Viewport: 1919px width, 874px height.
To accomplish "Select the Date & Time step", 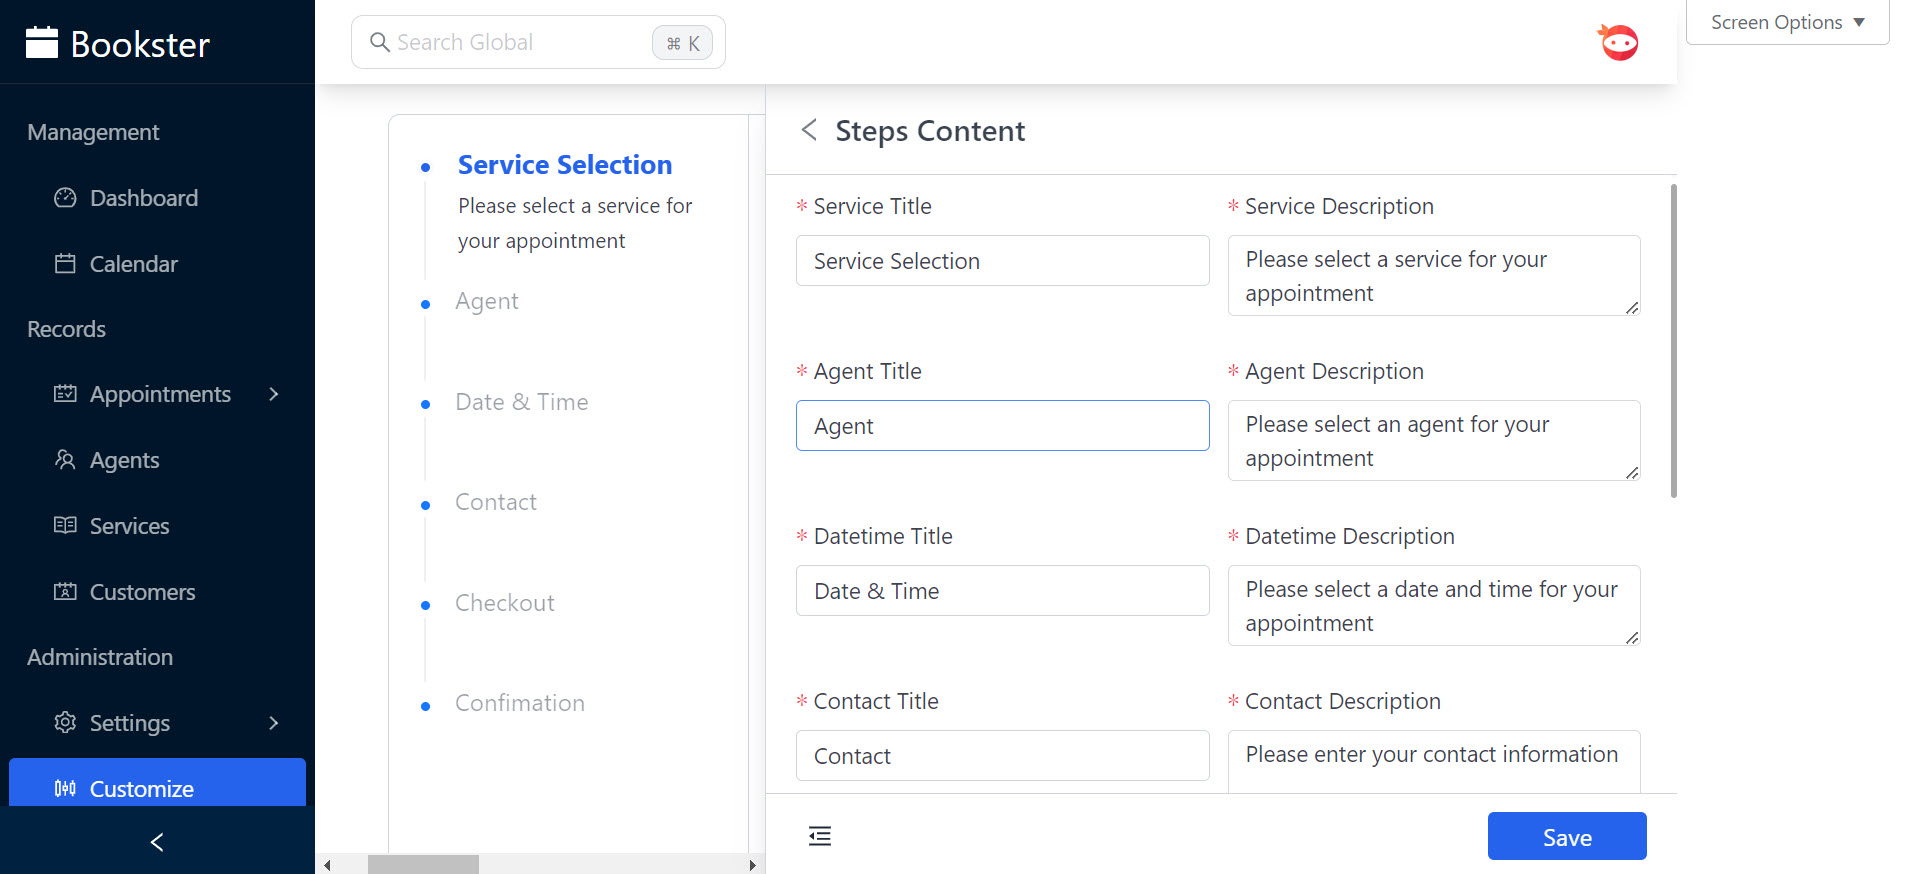I will (521, 402).
